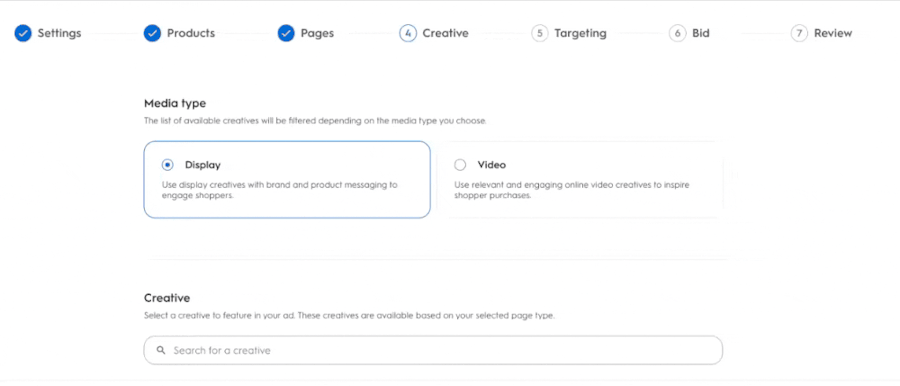Screen dimensions: 900x386
Task: Click the magnifier icon in creative search
Action: (x=162, y=350)
